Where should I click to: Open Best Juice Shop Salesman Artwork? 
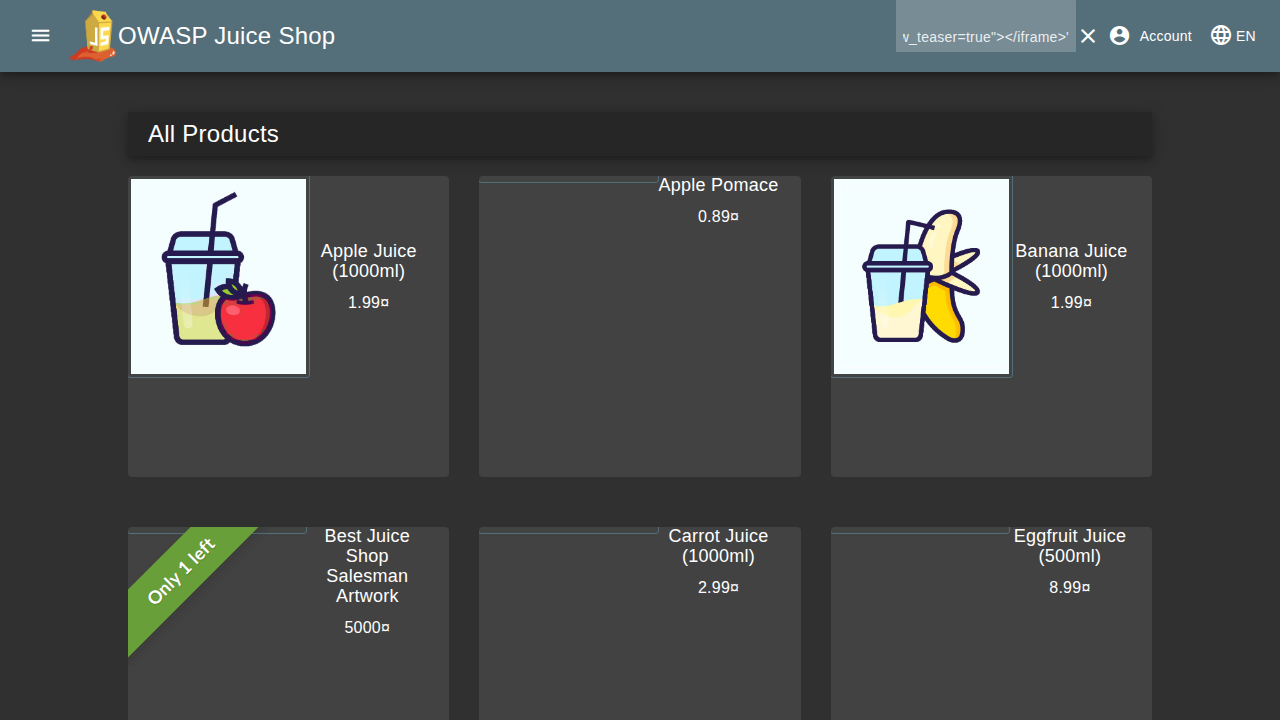[367, 566]
